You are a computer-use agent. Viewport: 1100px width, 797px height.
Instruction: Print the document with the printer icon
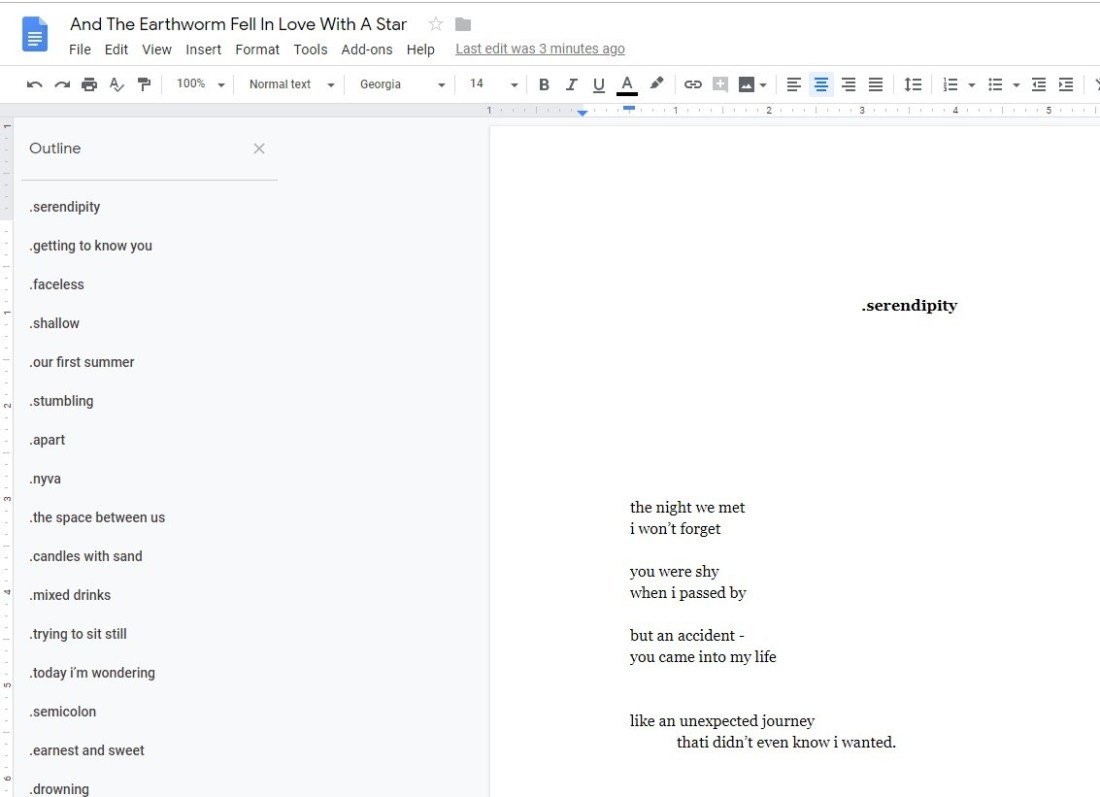[89, 85]
